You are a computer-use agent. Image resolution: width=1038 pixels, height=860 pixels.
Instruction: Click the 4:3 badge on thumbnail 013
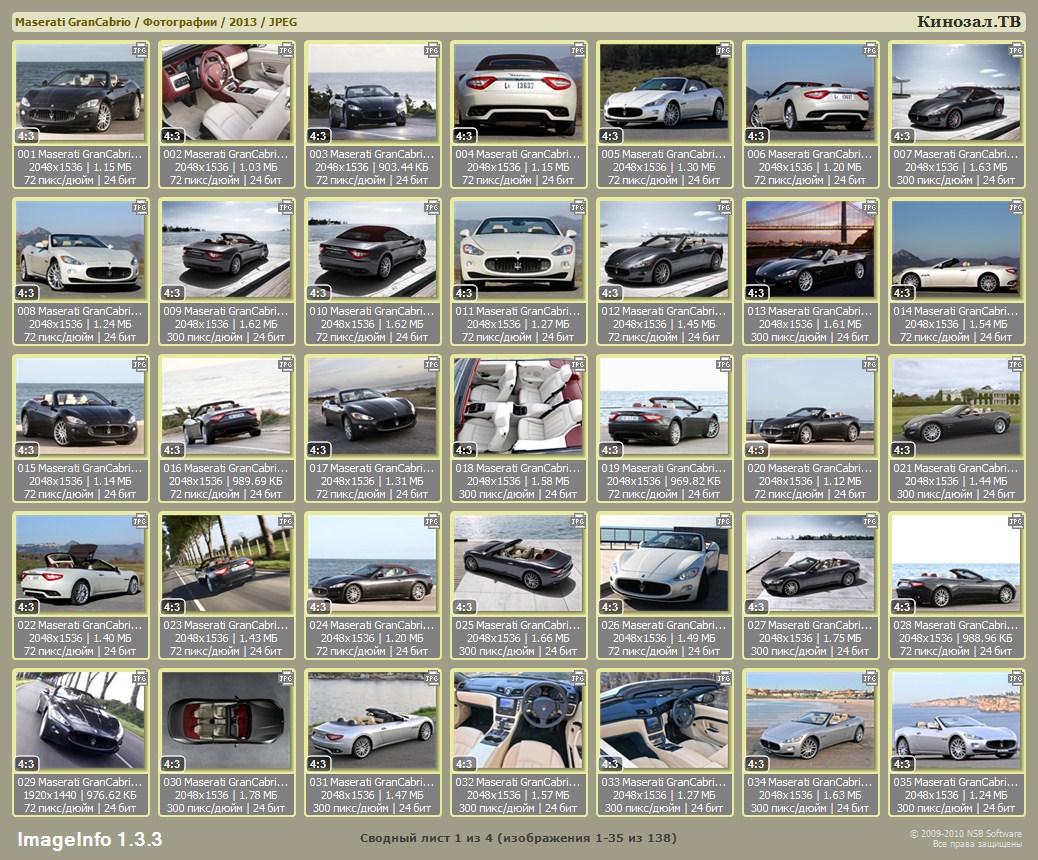pos(756,293)
